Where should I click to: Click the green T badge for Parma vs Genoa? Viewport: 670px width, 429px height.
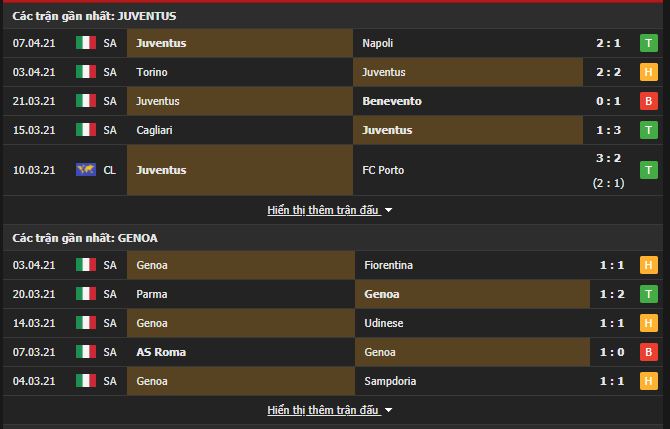[648, 294]
